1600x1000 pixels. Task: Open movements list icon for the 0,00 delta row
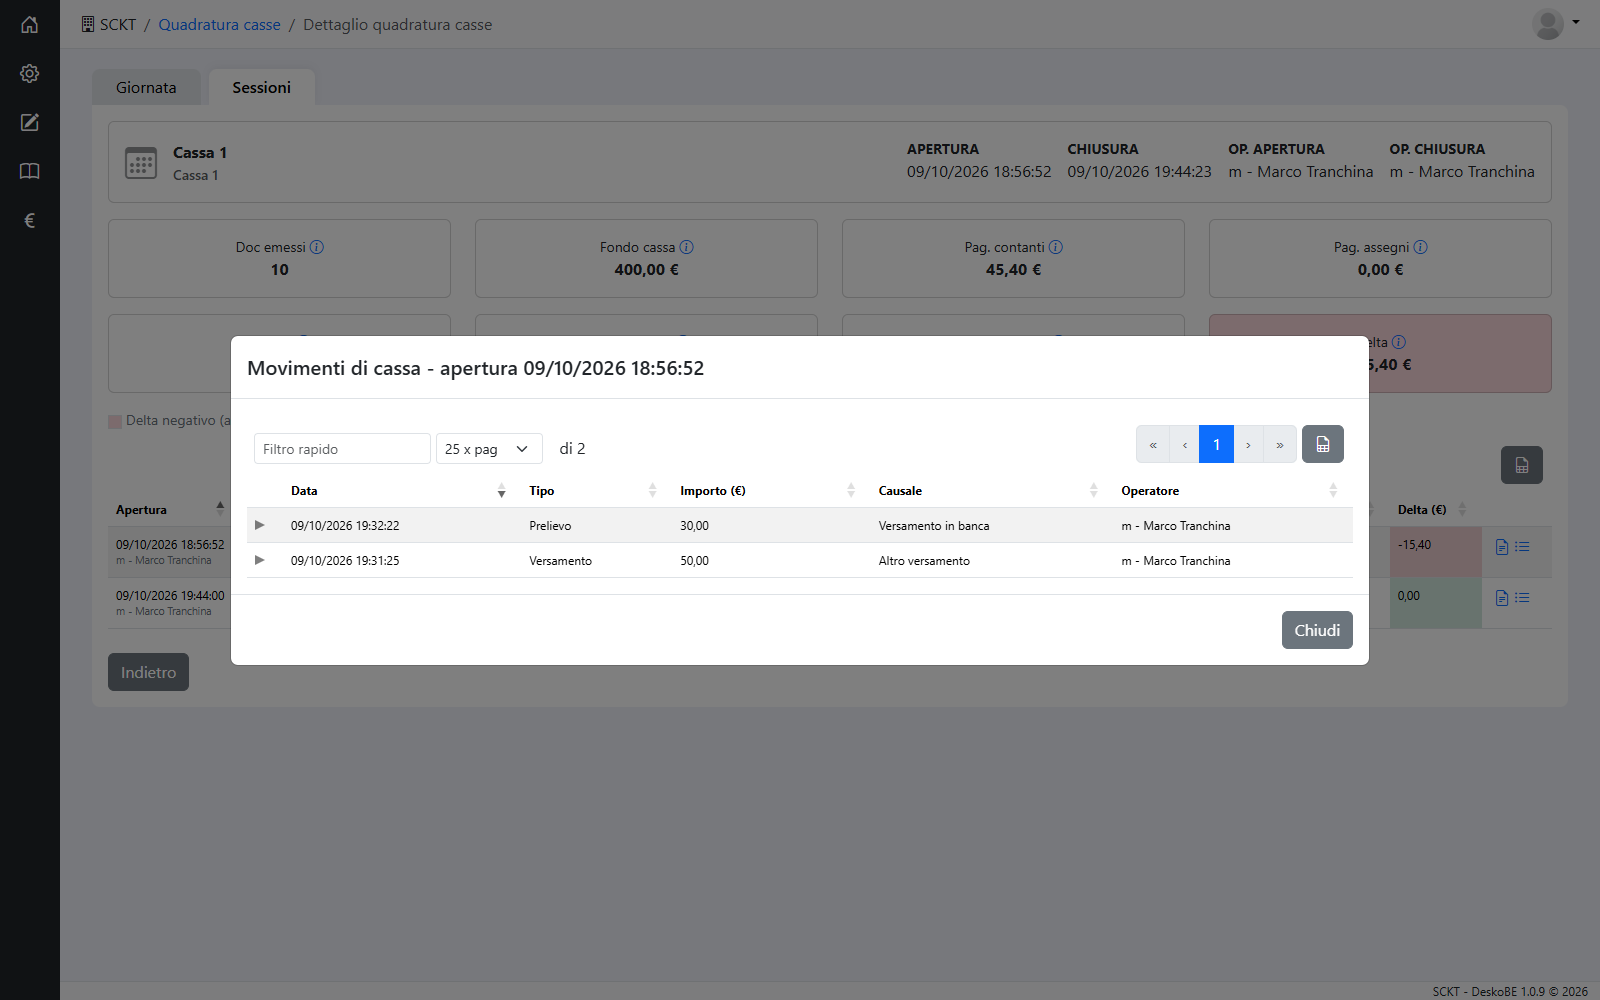[x=1522, y=598]
